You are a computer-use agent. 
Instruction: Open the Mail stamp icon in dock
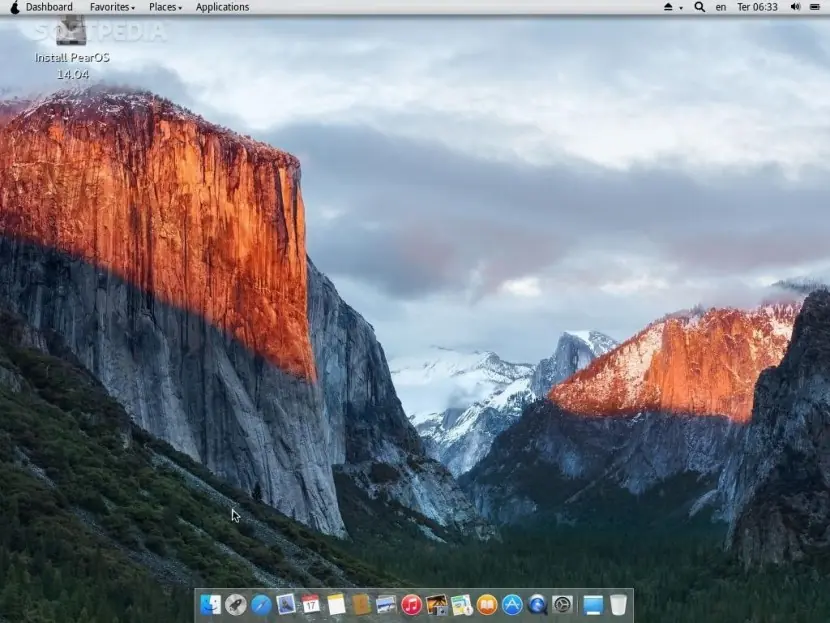point(286,604)
